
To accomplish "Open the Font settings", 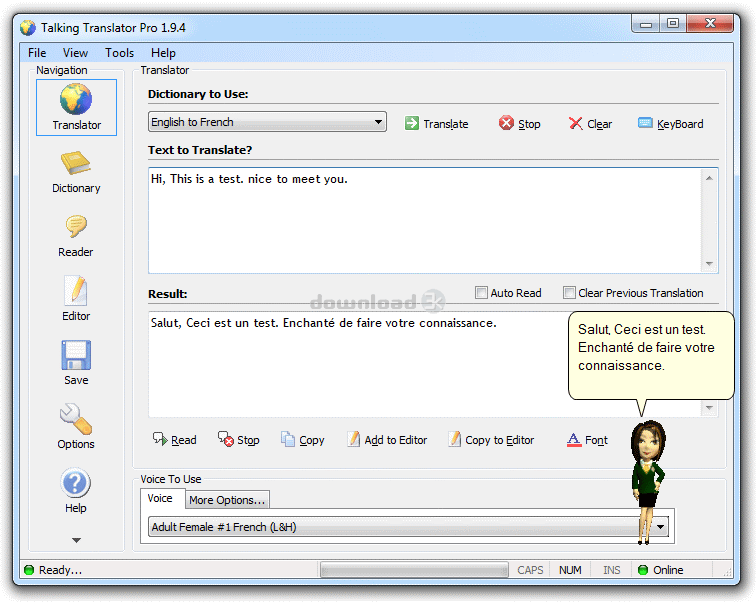I will pos(587,440).
